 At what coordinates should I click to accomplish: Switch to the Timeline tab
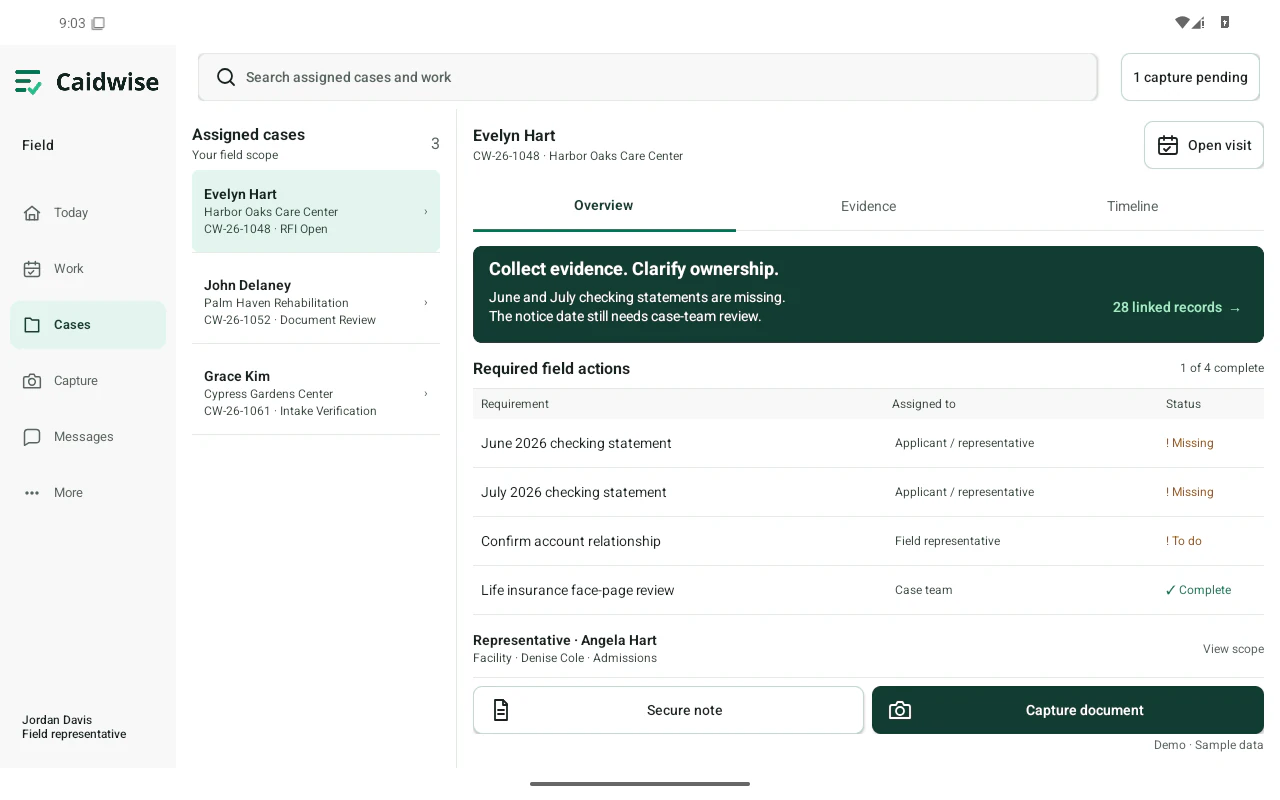(x=1132, y=206)
